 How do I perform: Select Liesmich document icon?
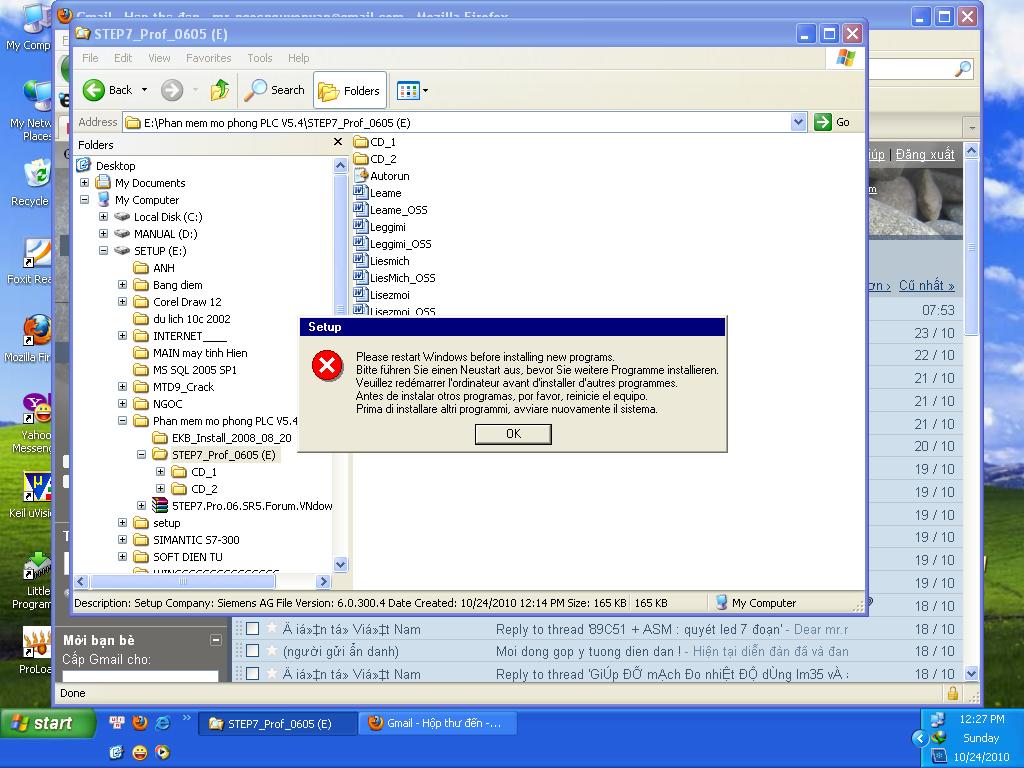click(x=360, y=260)
